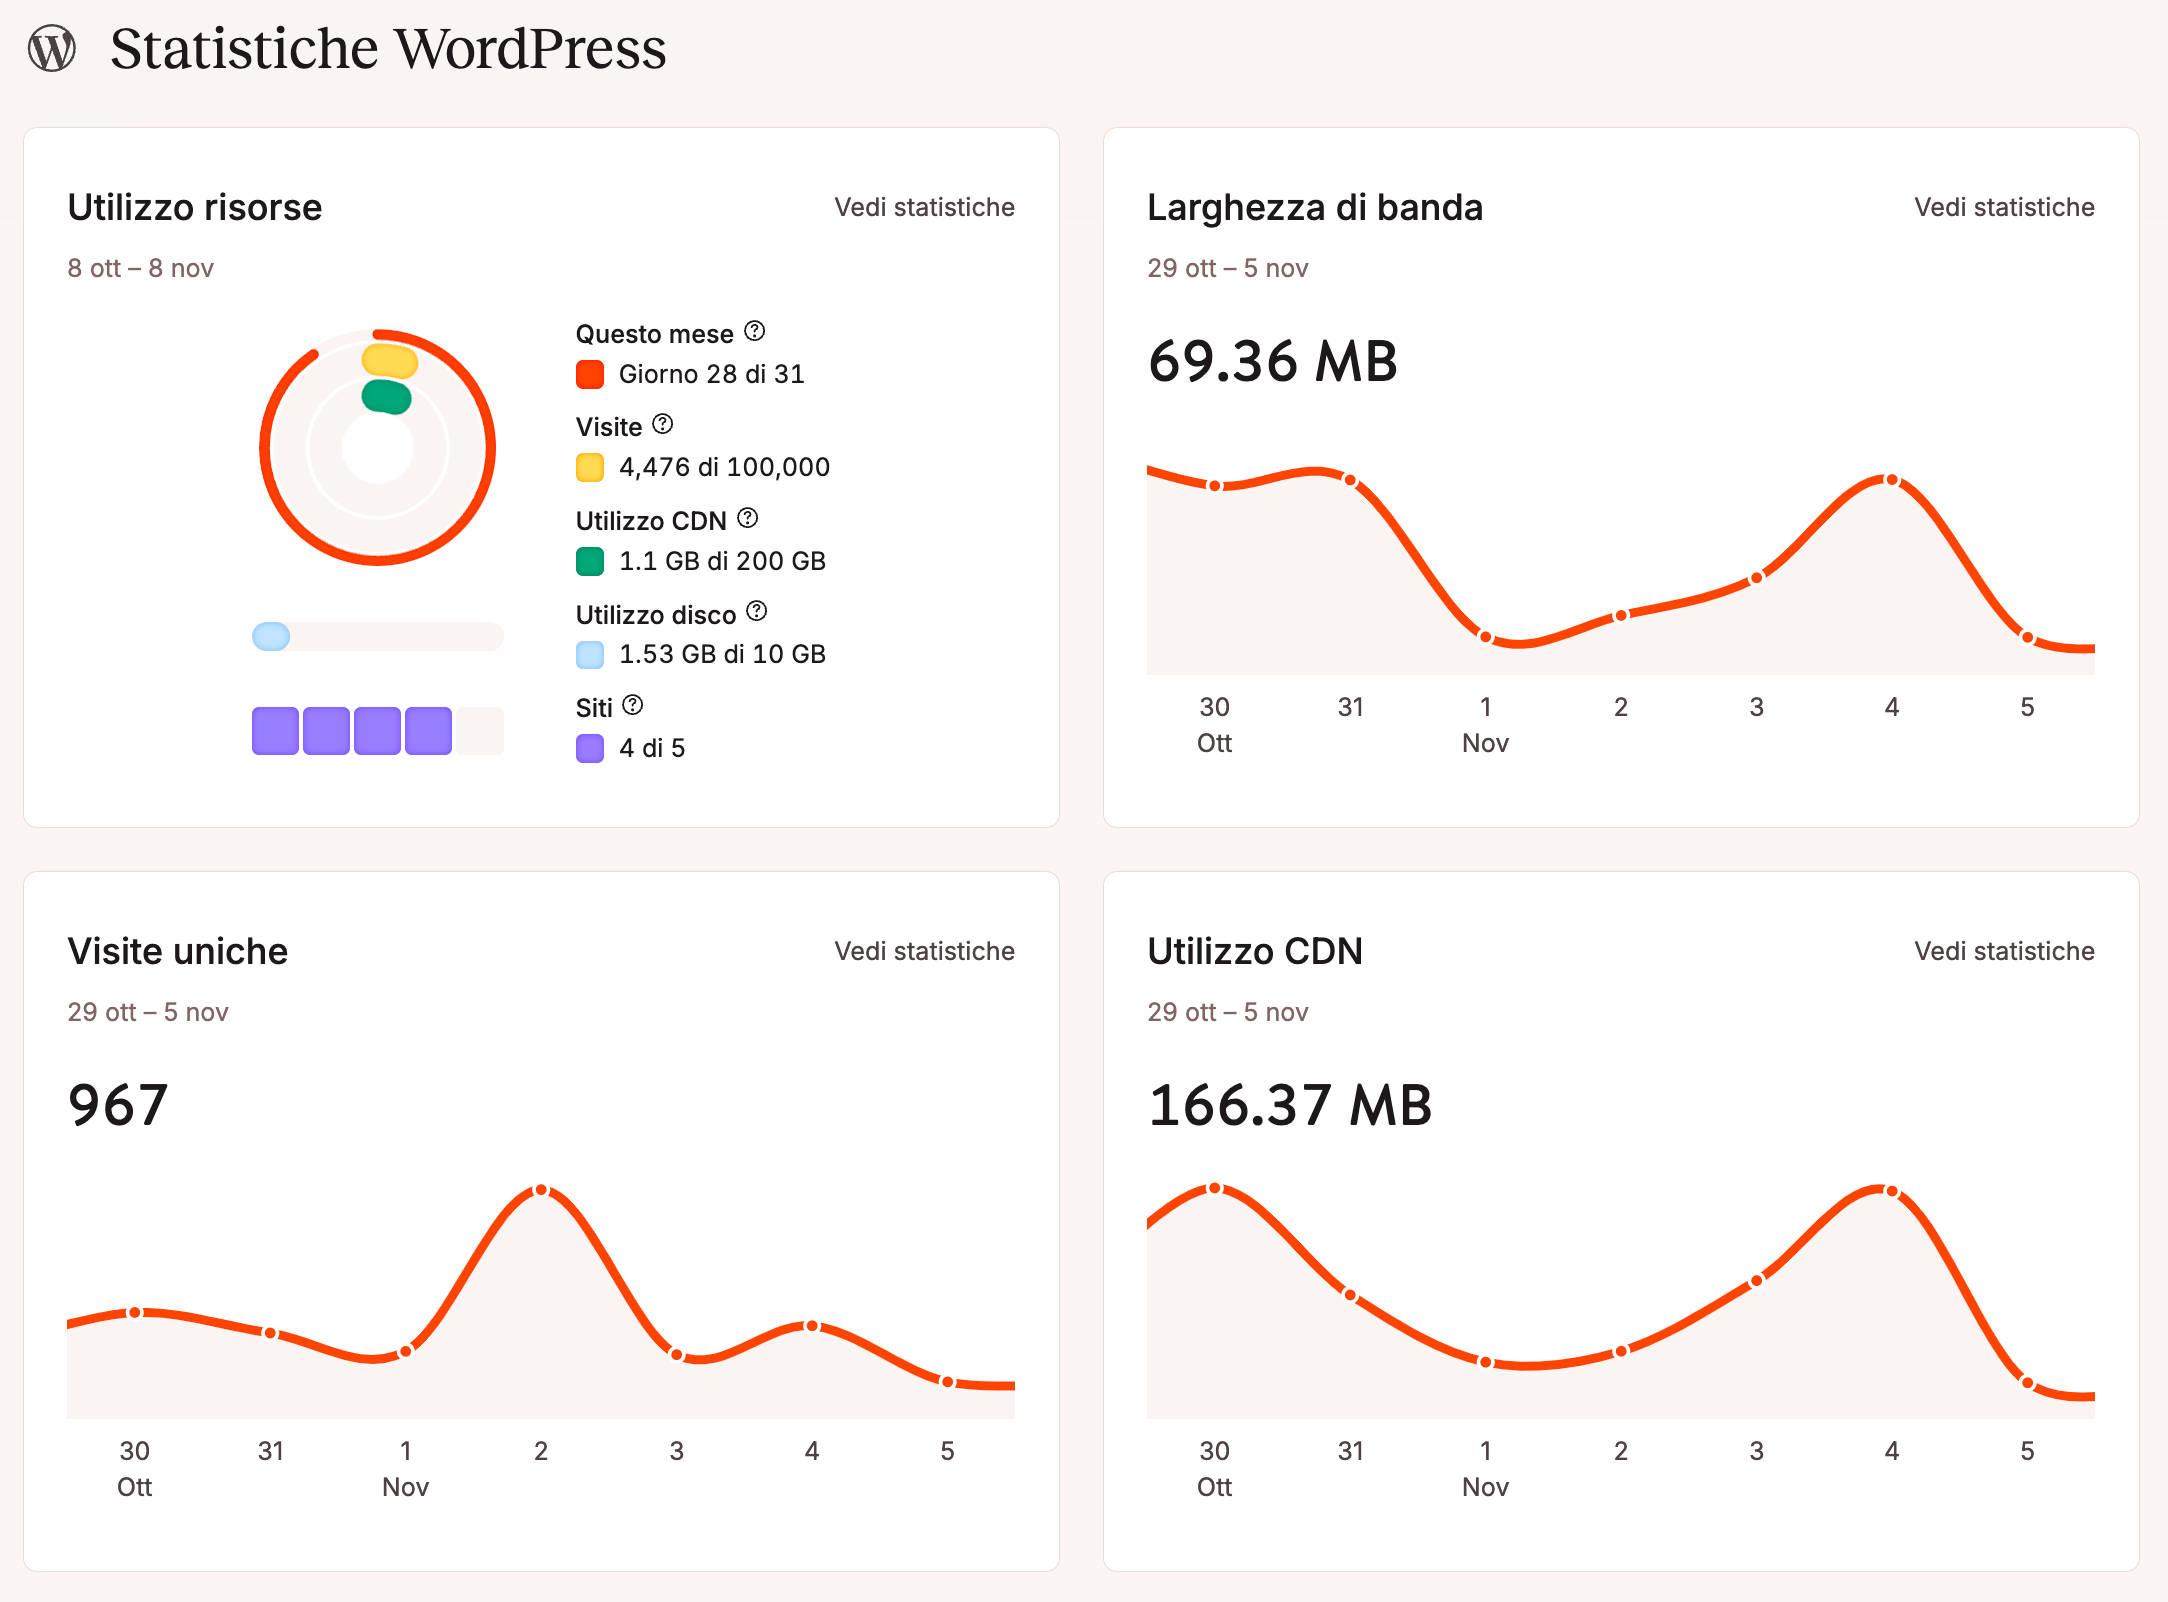The width and height of the screenshot is (2168, 1602).
Task: Open help tooltip beside Utilizzo CDN legend
Action: 748,518
